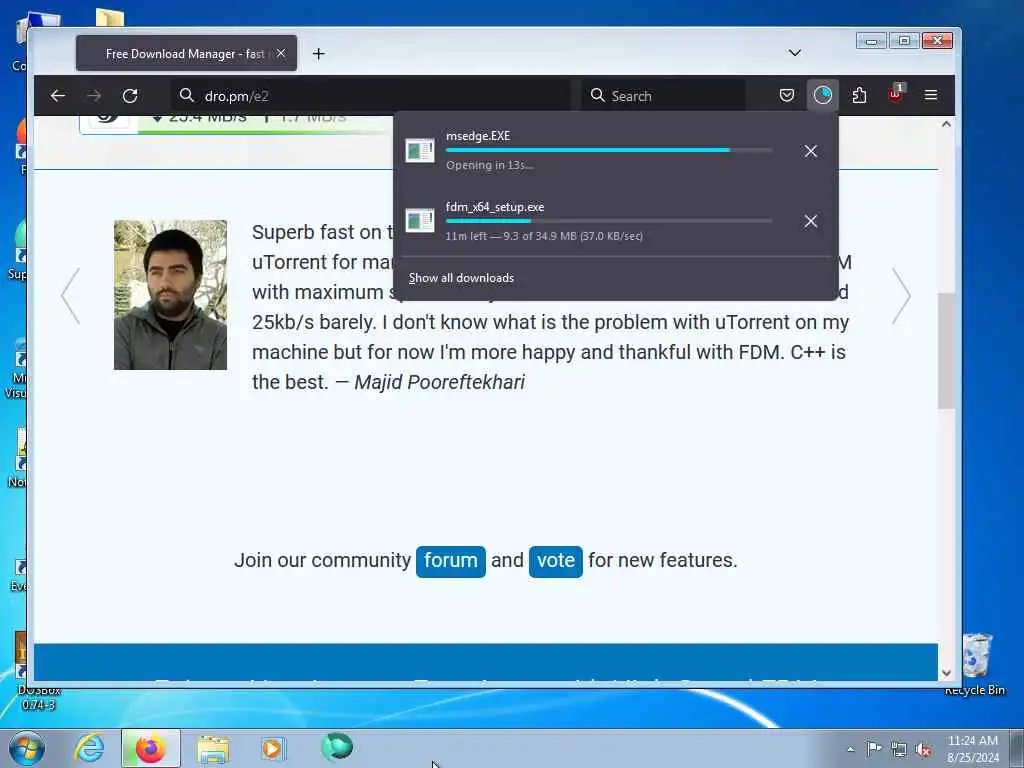Click the Majid Pooreftekhari author name
The width and height of the screenshot is (1024, 768).
pyautogui.click(x=440, y=382)
